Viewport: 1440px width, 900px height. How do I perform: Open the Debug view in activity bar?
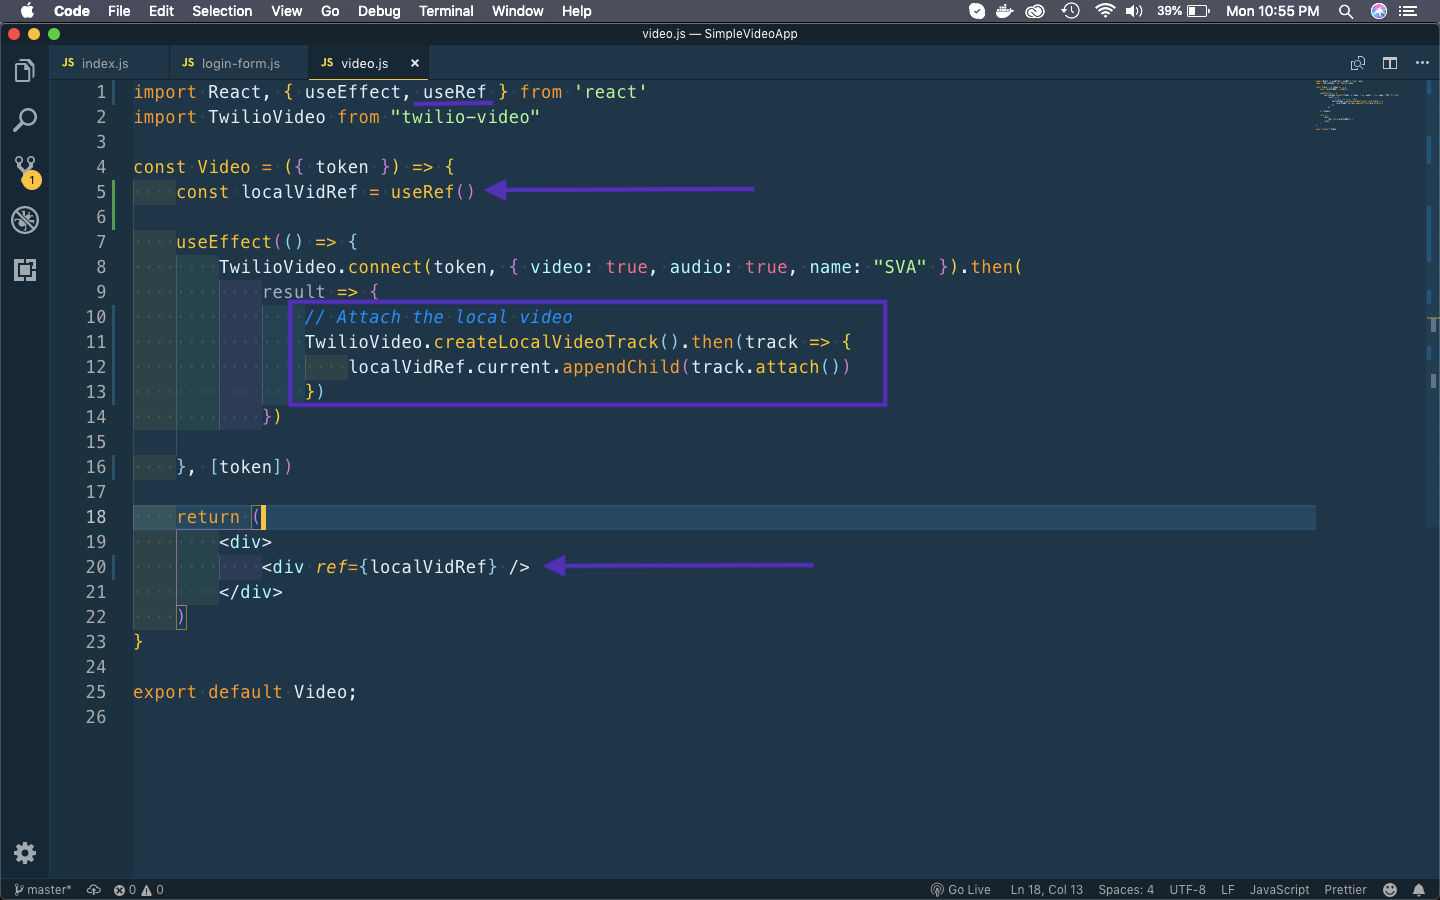click(x=25, y=220)
